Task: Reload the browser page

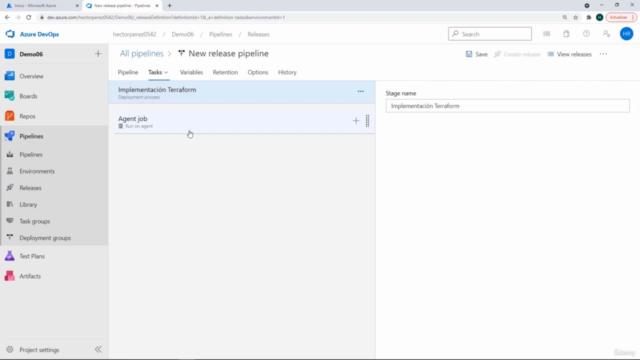Action: click(x=29, y=17)
